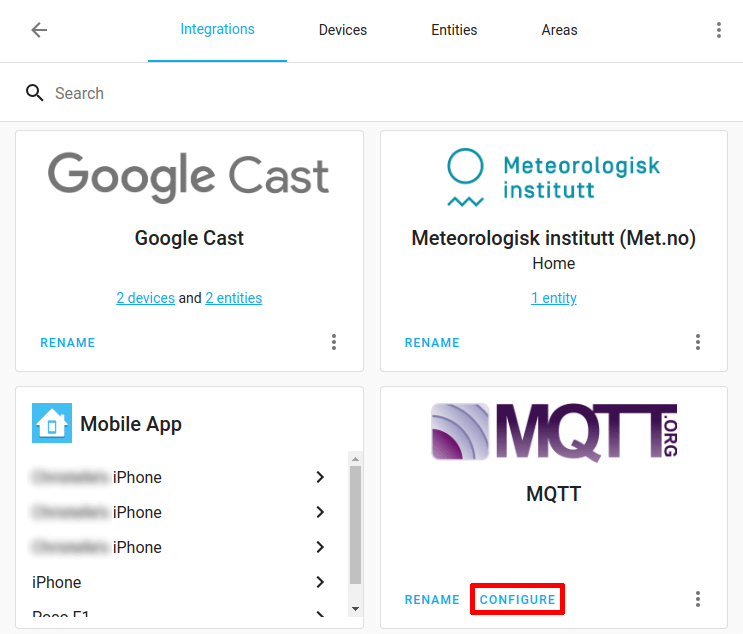Screen dimensions: 743x634
Task: Go back with the arrow icon
Action: point(39,30)
